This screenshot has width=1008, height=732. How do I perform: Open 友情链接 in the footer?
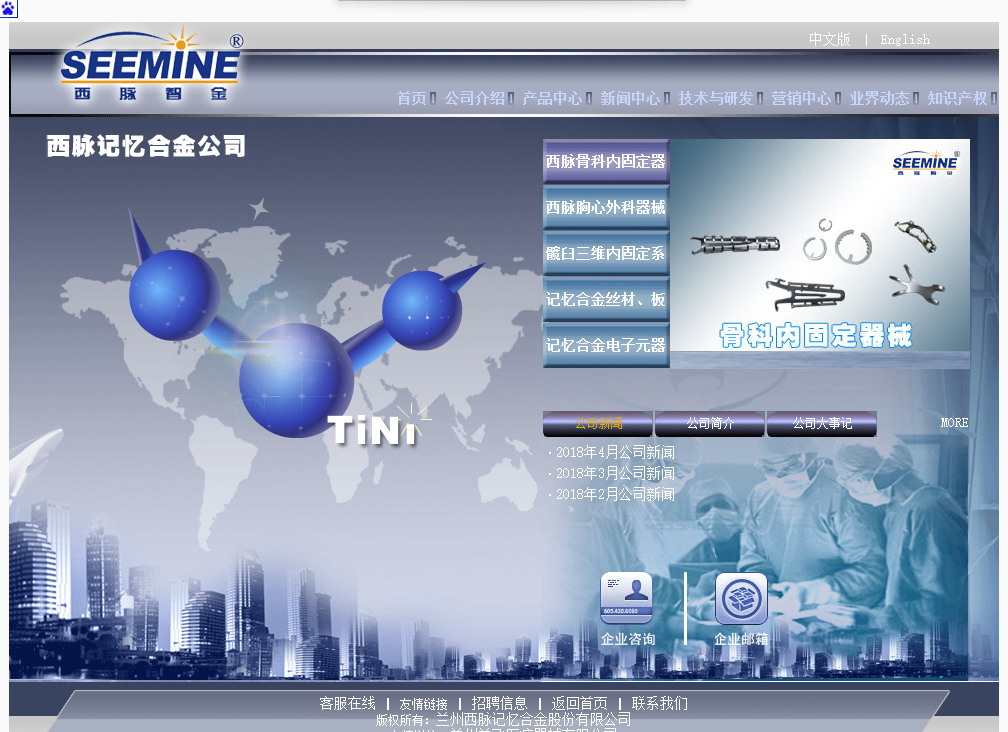coord(423,704)
